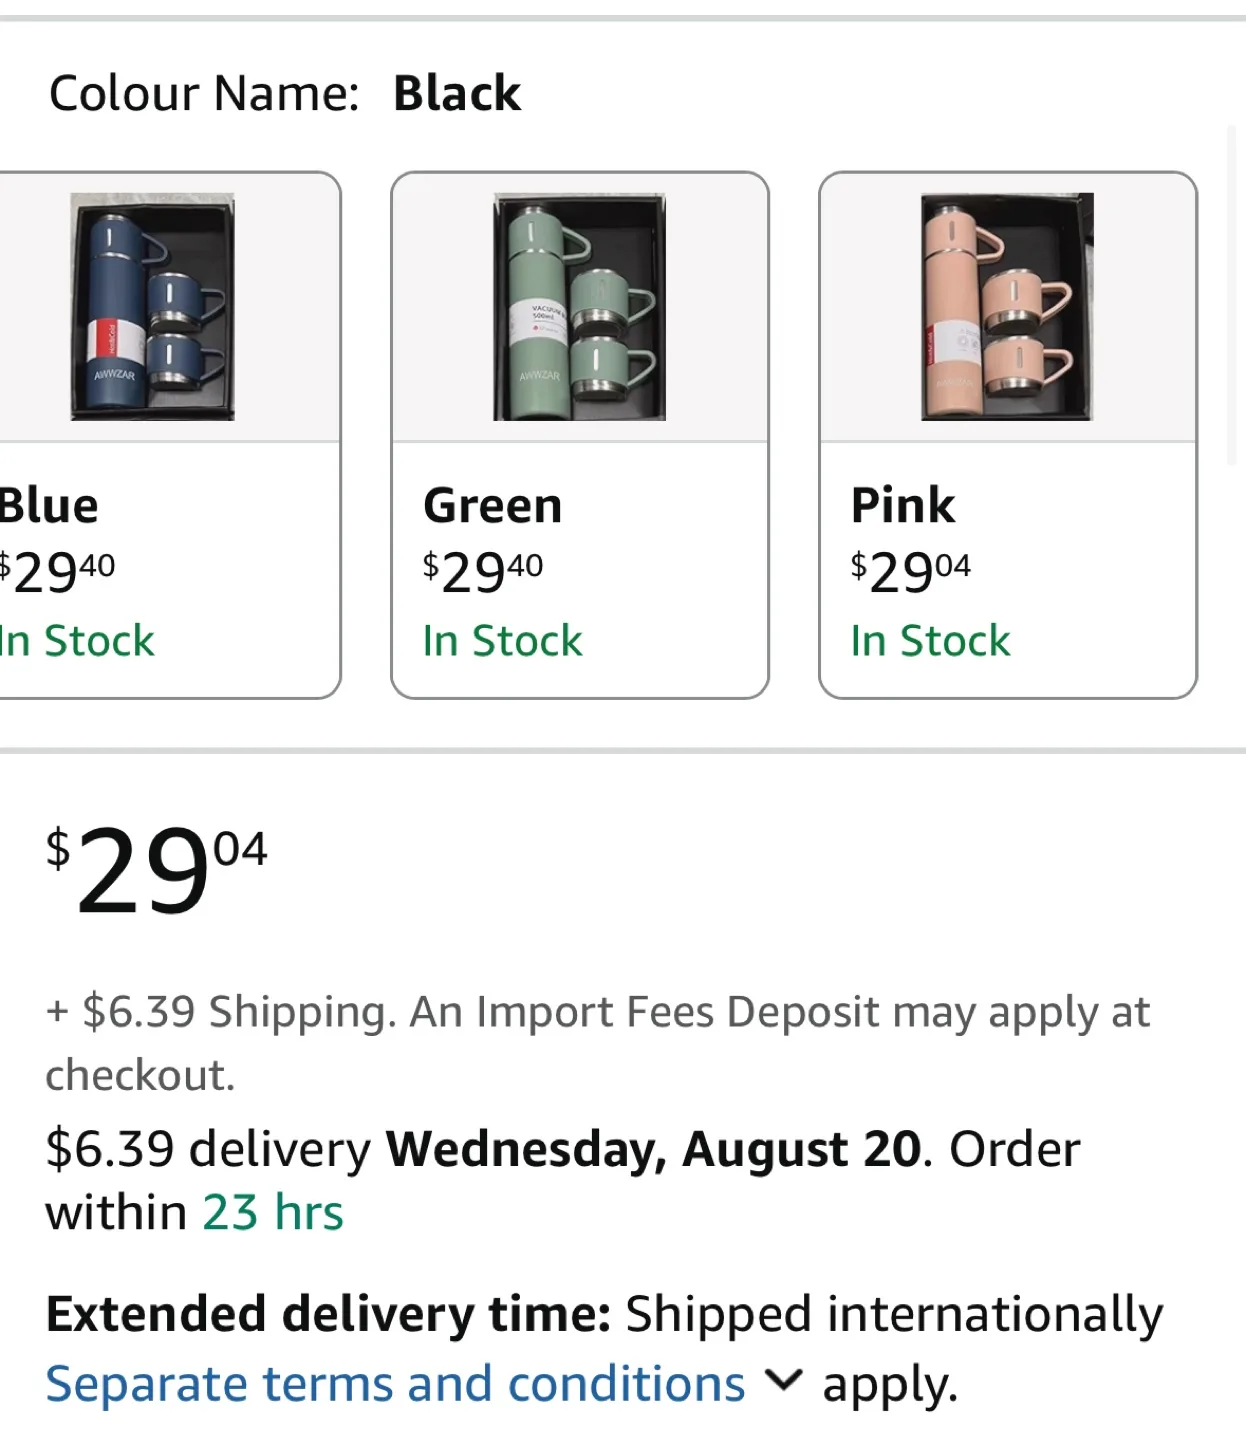Screen dimensions: 1246x1440
Task: Select the Green flask set thumbnail
Action: 579,306
